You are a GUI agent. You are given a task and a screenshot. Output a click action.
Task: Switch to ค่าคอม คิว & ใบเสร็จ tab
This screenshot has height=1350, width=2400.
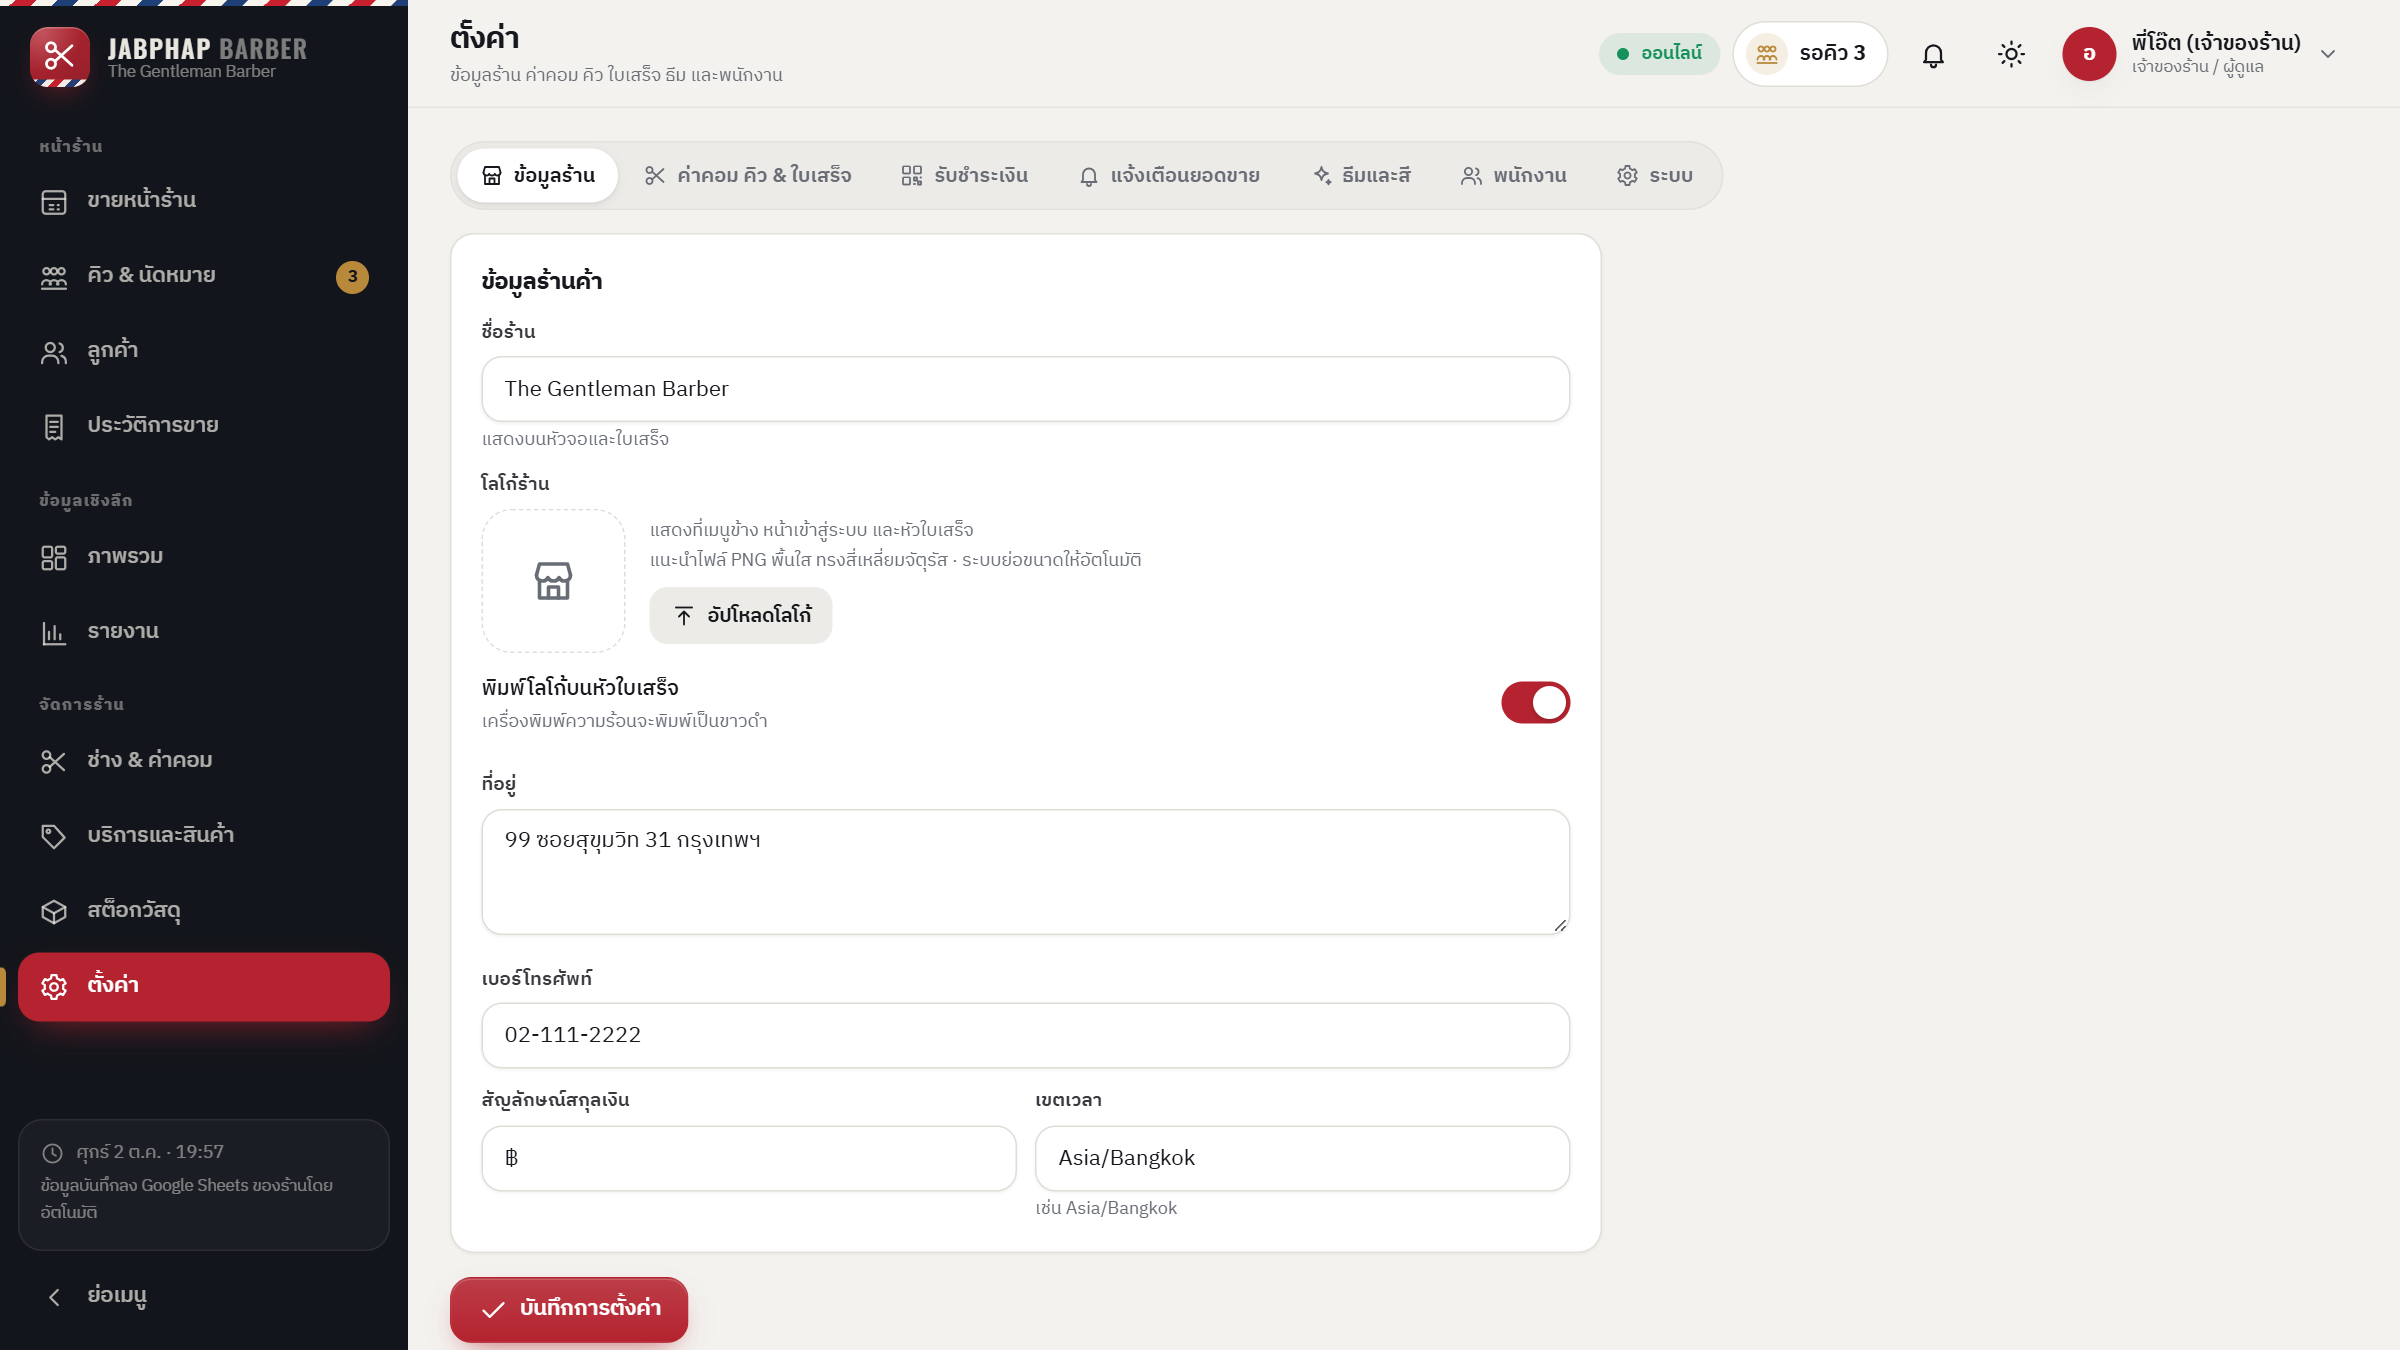[x=748, y=176]
